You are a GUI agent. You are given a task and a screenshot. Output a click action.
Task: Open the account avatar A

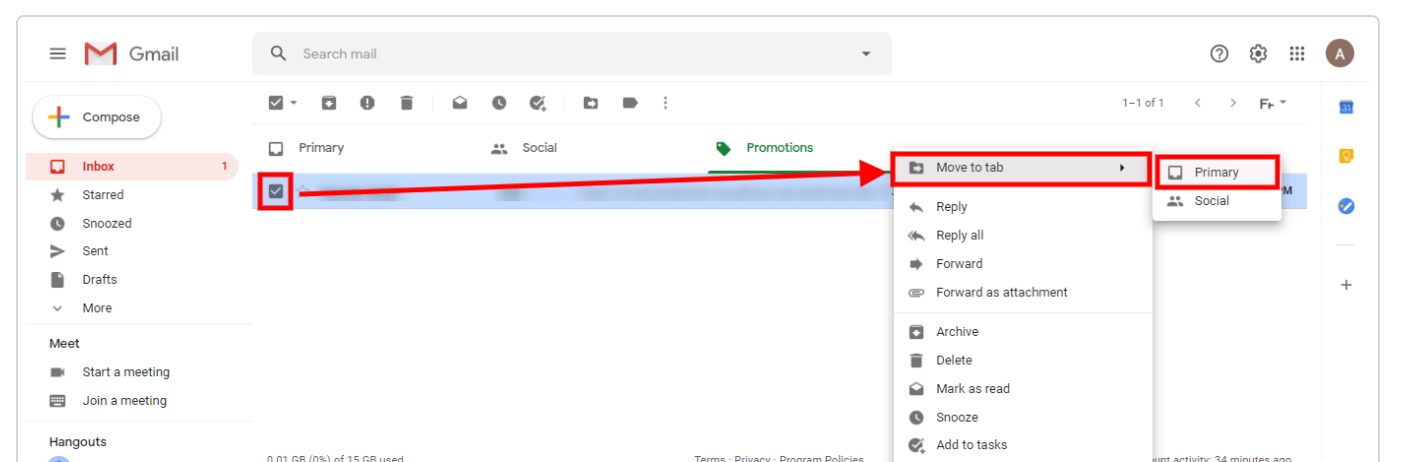point(1340,53)
